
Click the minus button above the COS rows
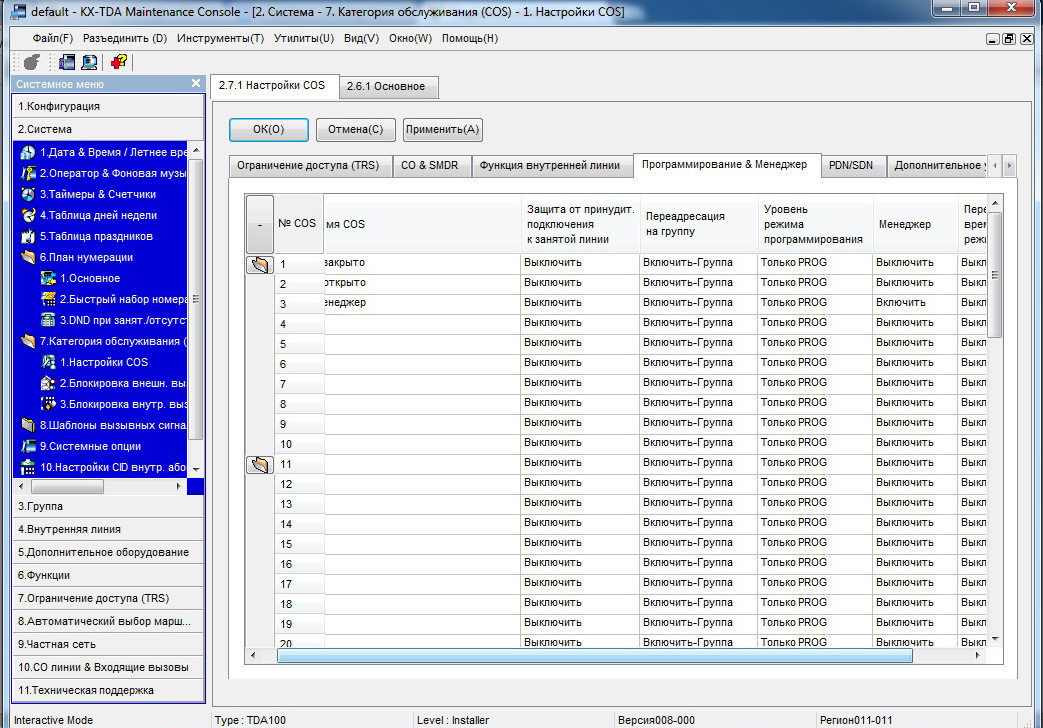259,224
